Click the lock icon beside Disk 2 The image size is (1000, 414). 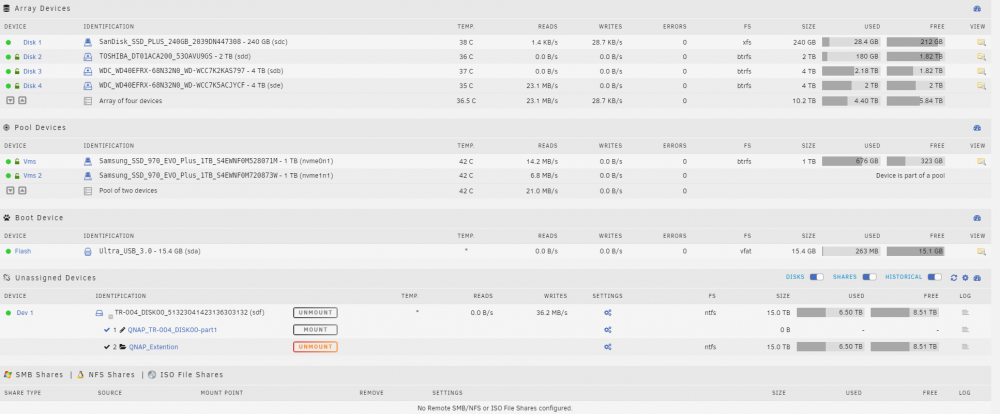17,57
